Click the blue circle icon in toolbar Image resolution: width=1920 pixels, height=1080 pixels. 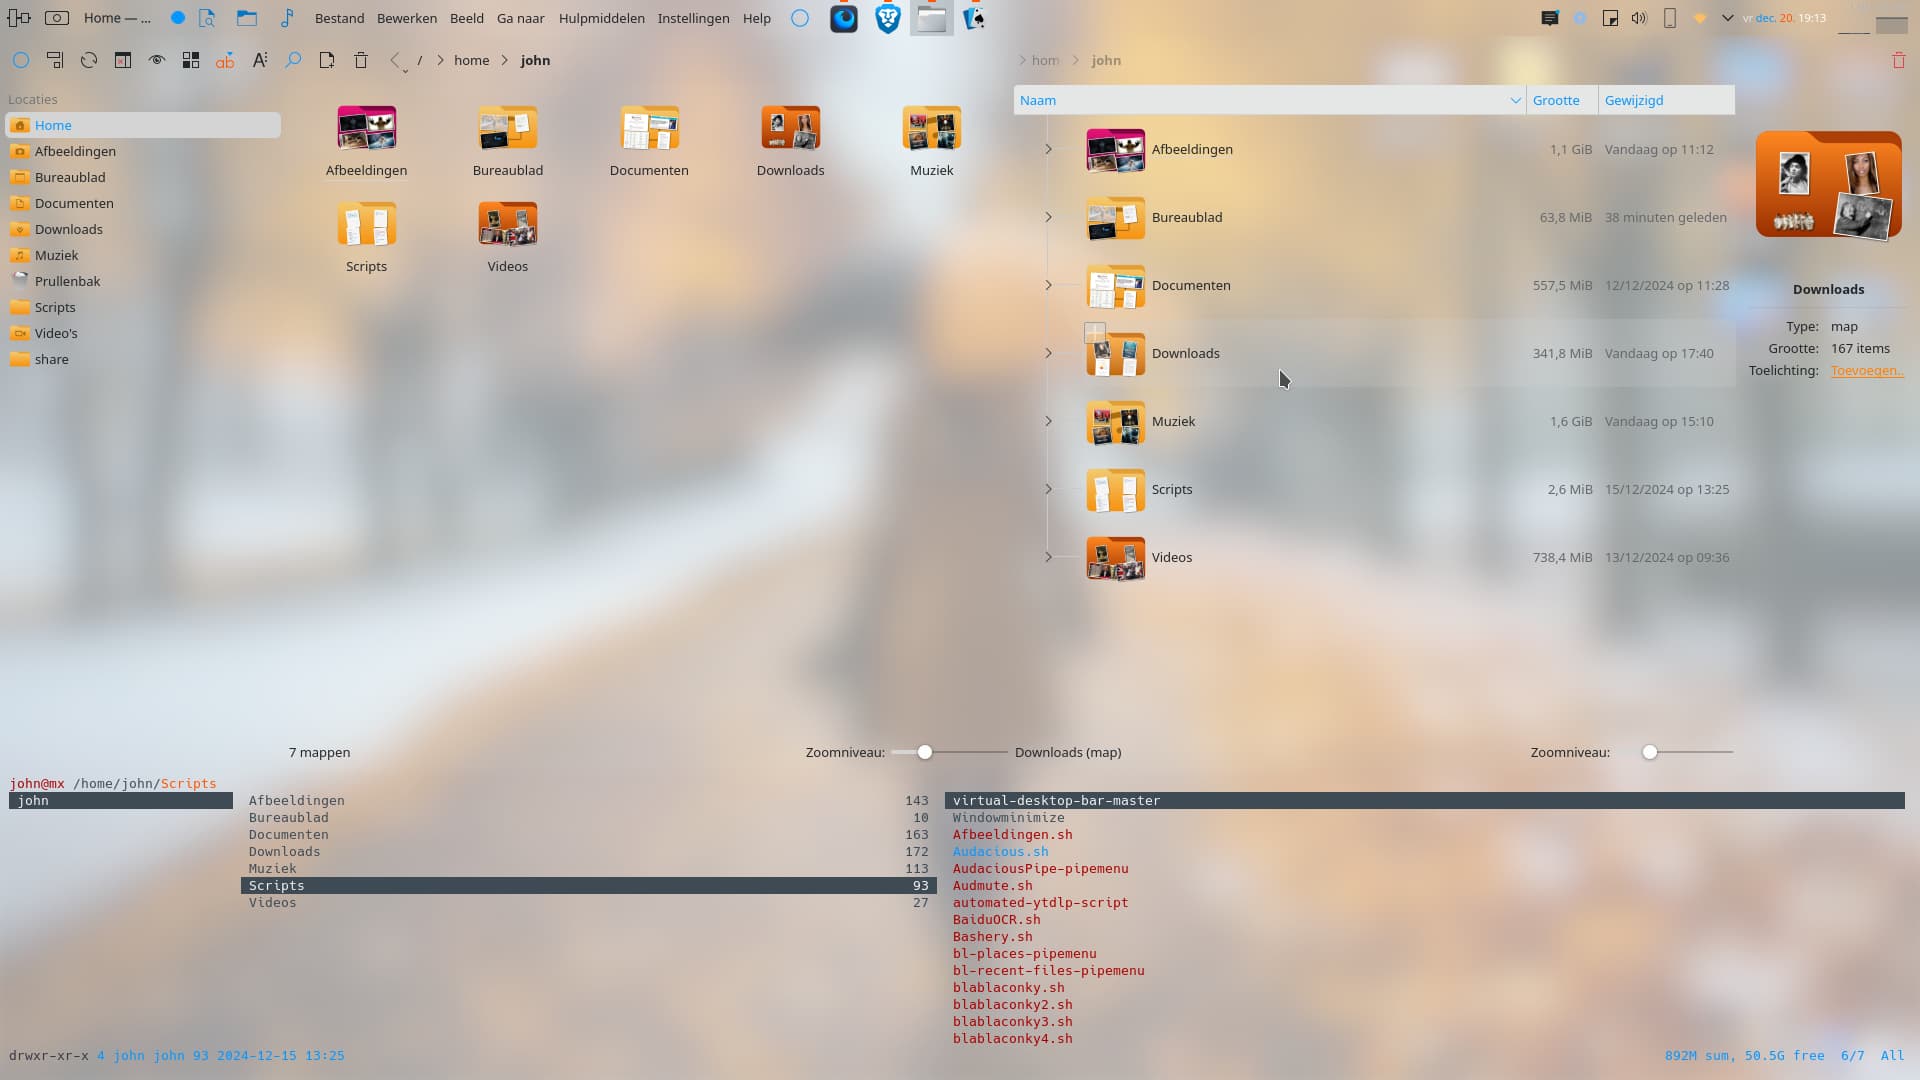[x=21, y=60]
